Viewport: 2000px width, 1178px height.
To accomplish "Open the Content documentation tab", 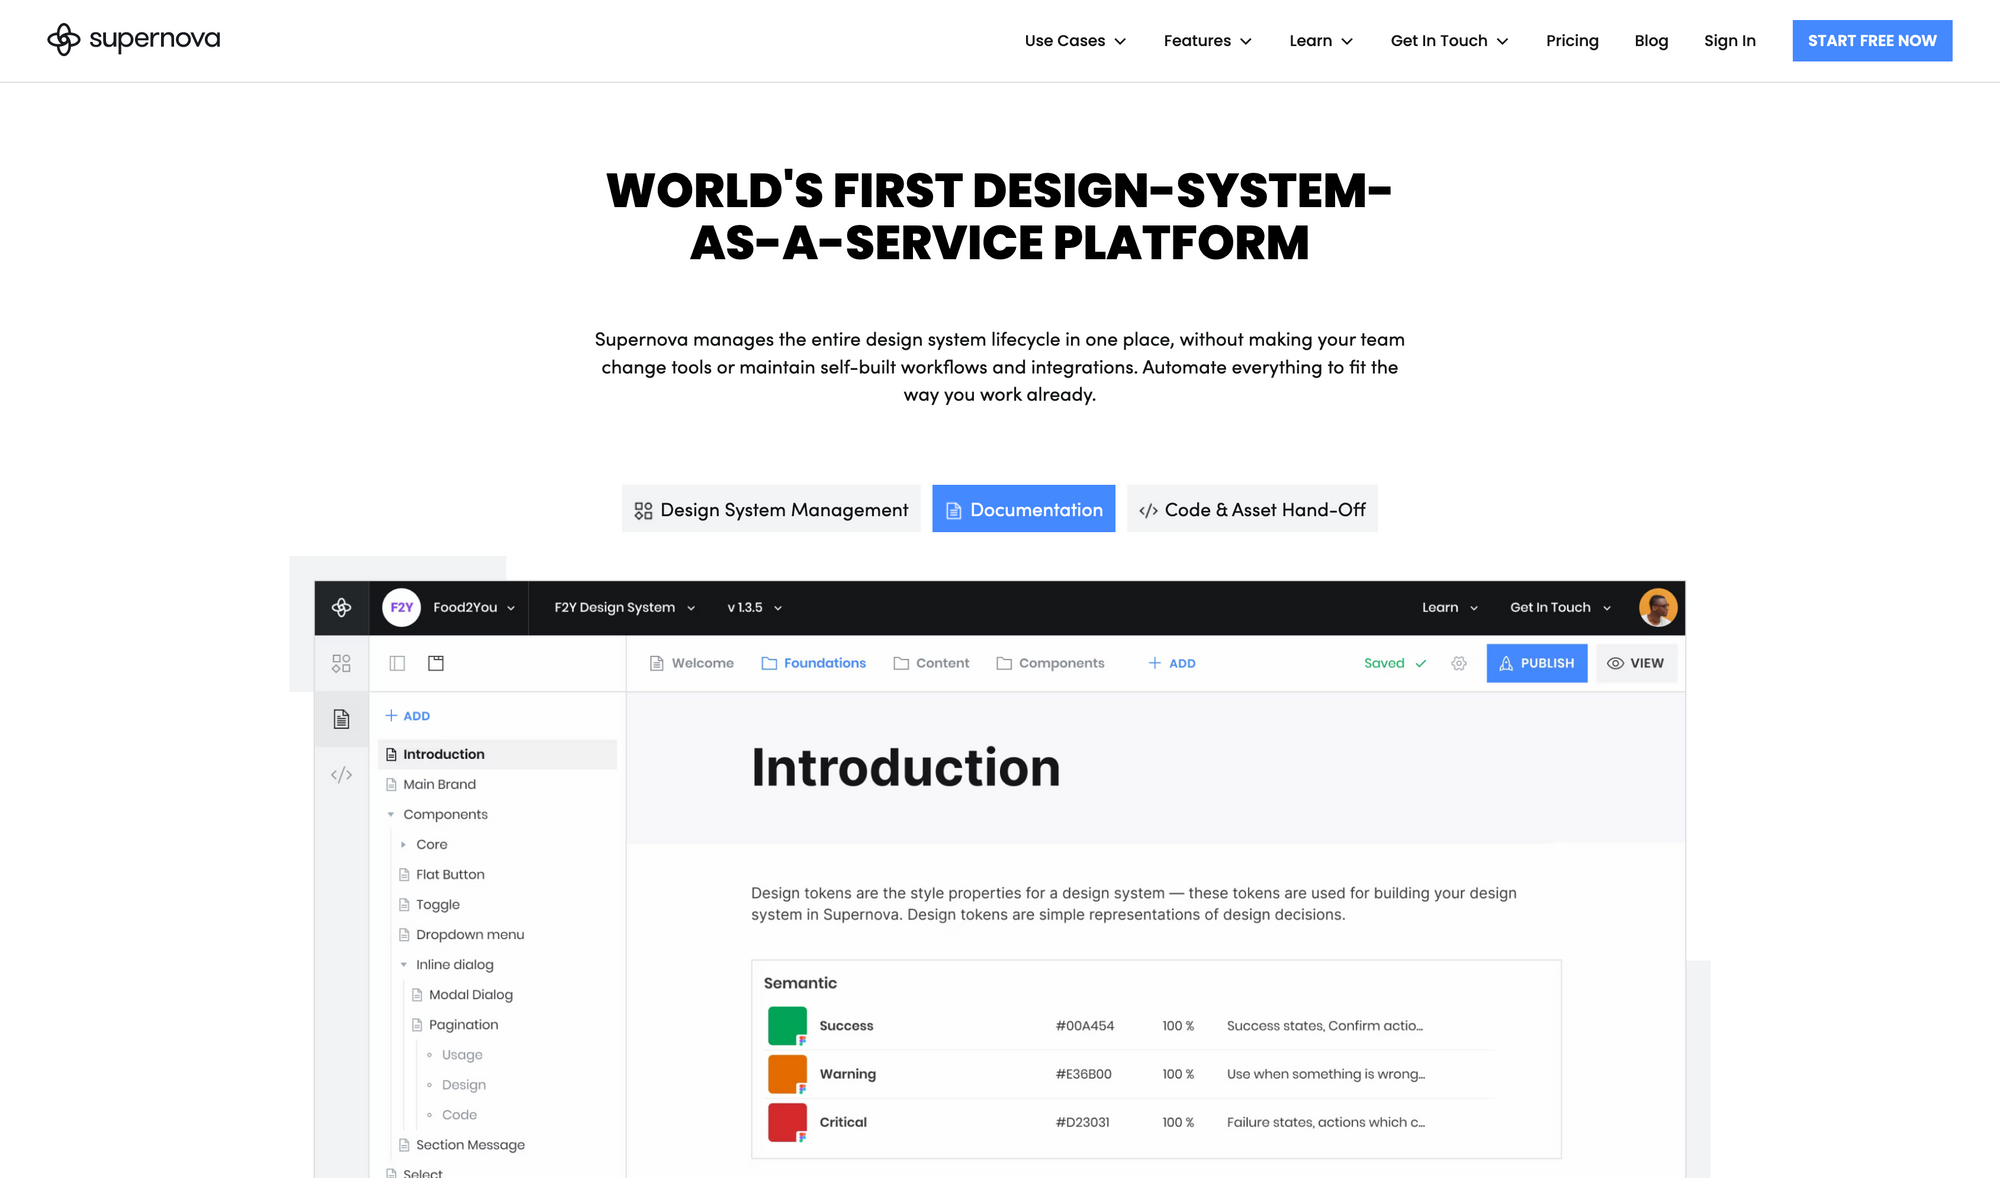I will coord(931,663).
